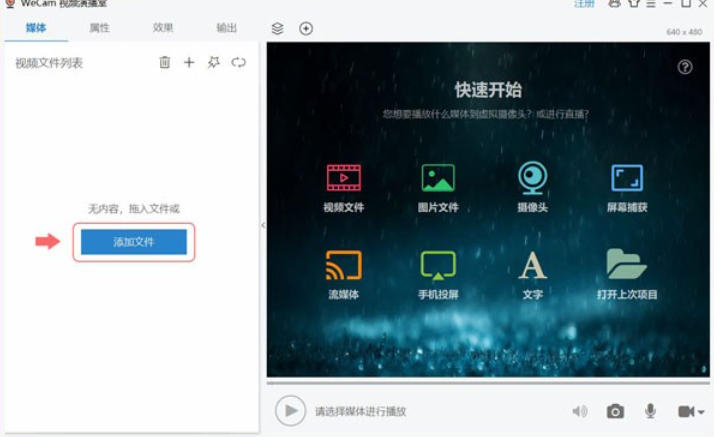
Task: Click the 640 x 480 resolution label
Action: coord(684,32)
